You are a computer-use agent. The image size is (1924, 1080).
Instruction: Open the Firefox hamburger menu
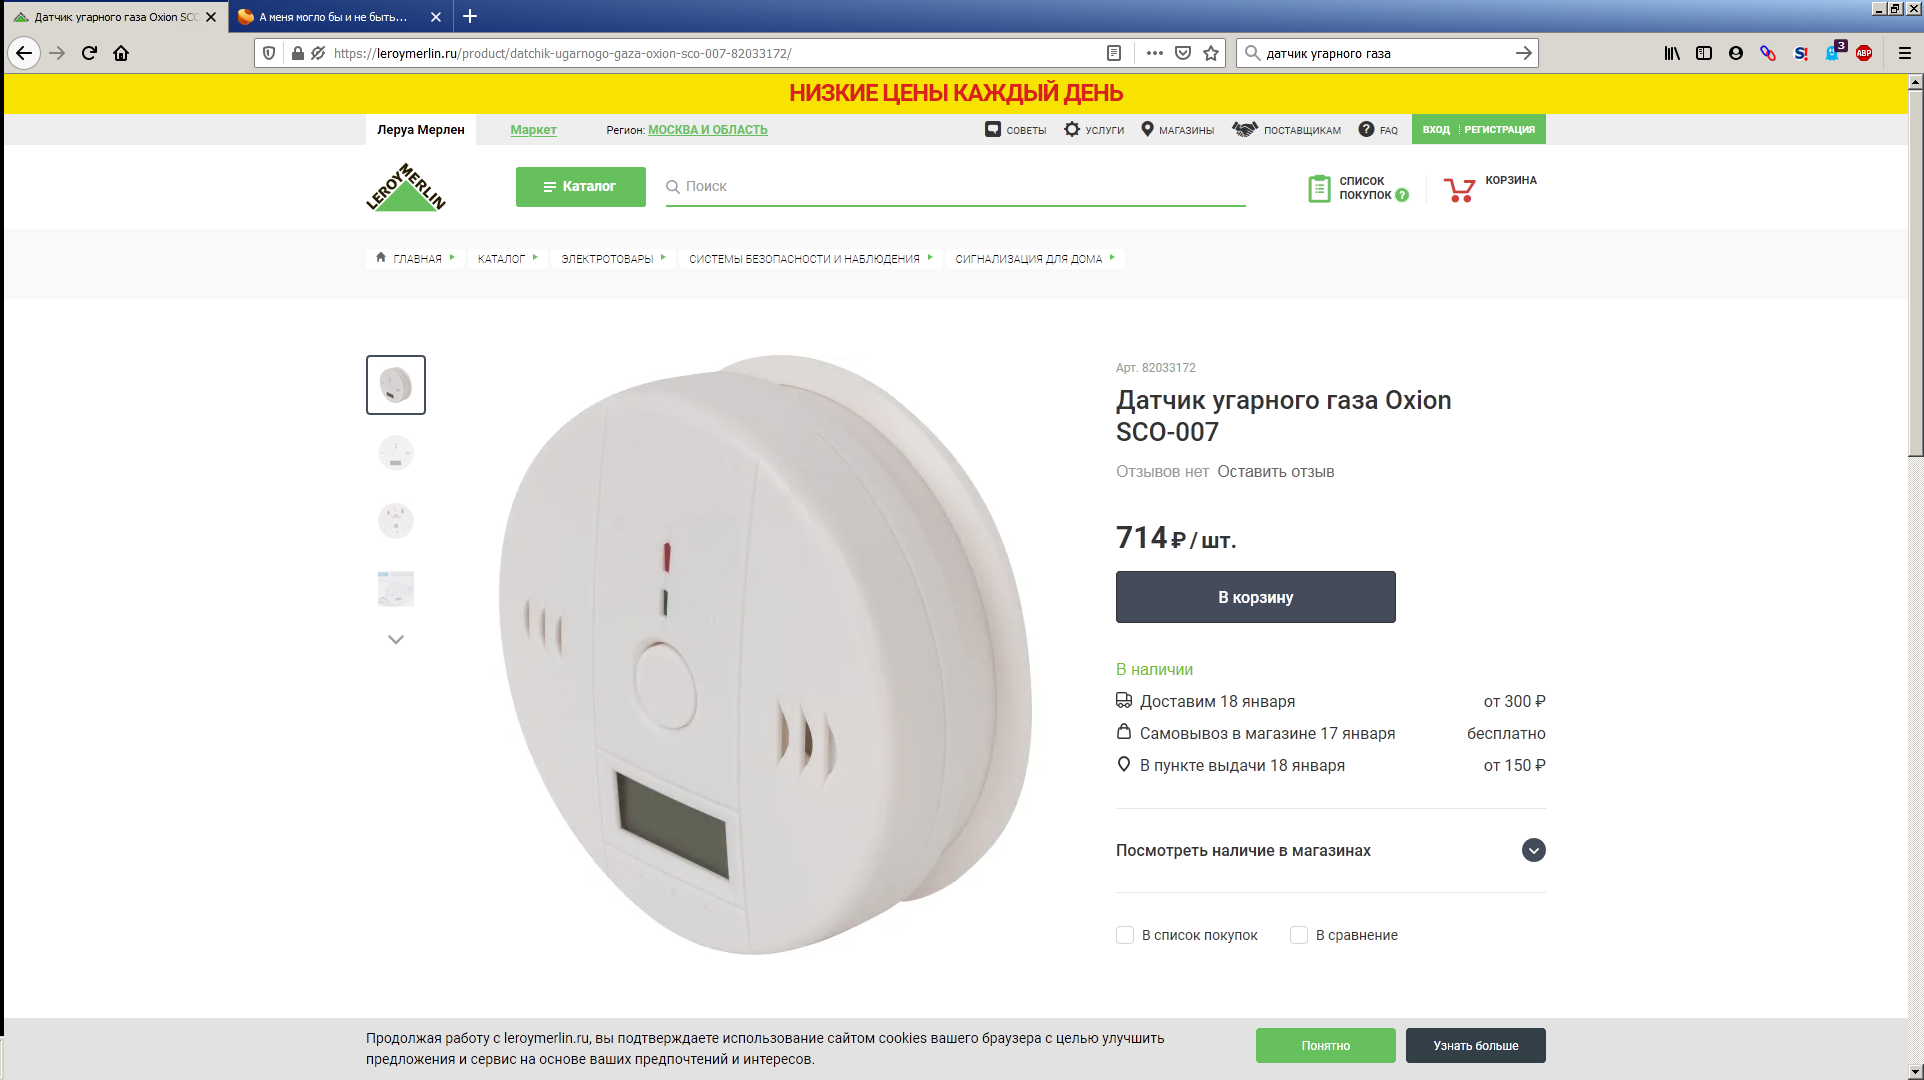click(x=1905, y=53)
